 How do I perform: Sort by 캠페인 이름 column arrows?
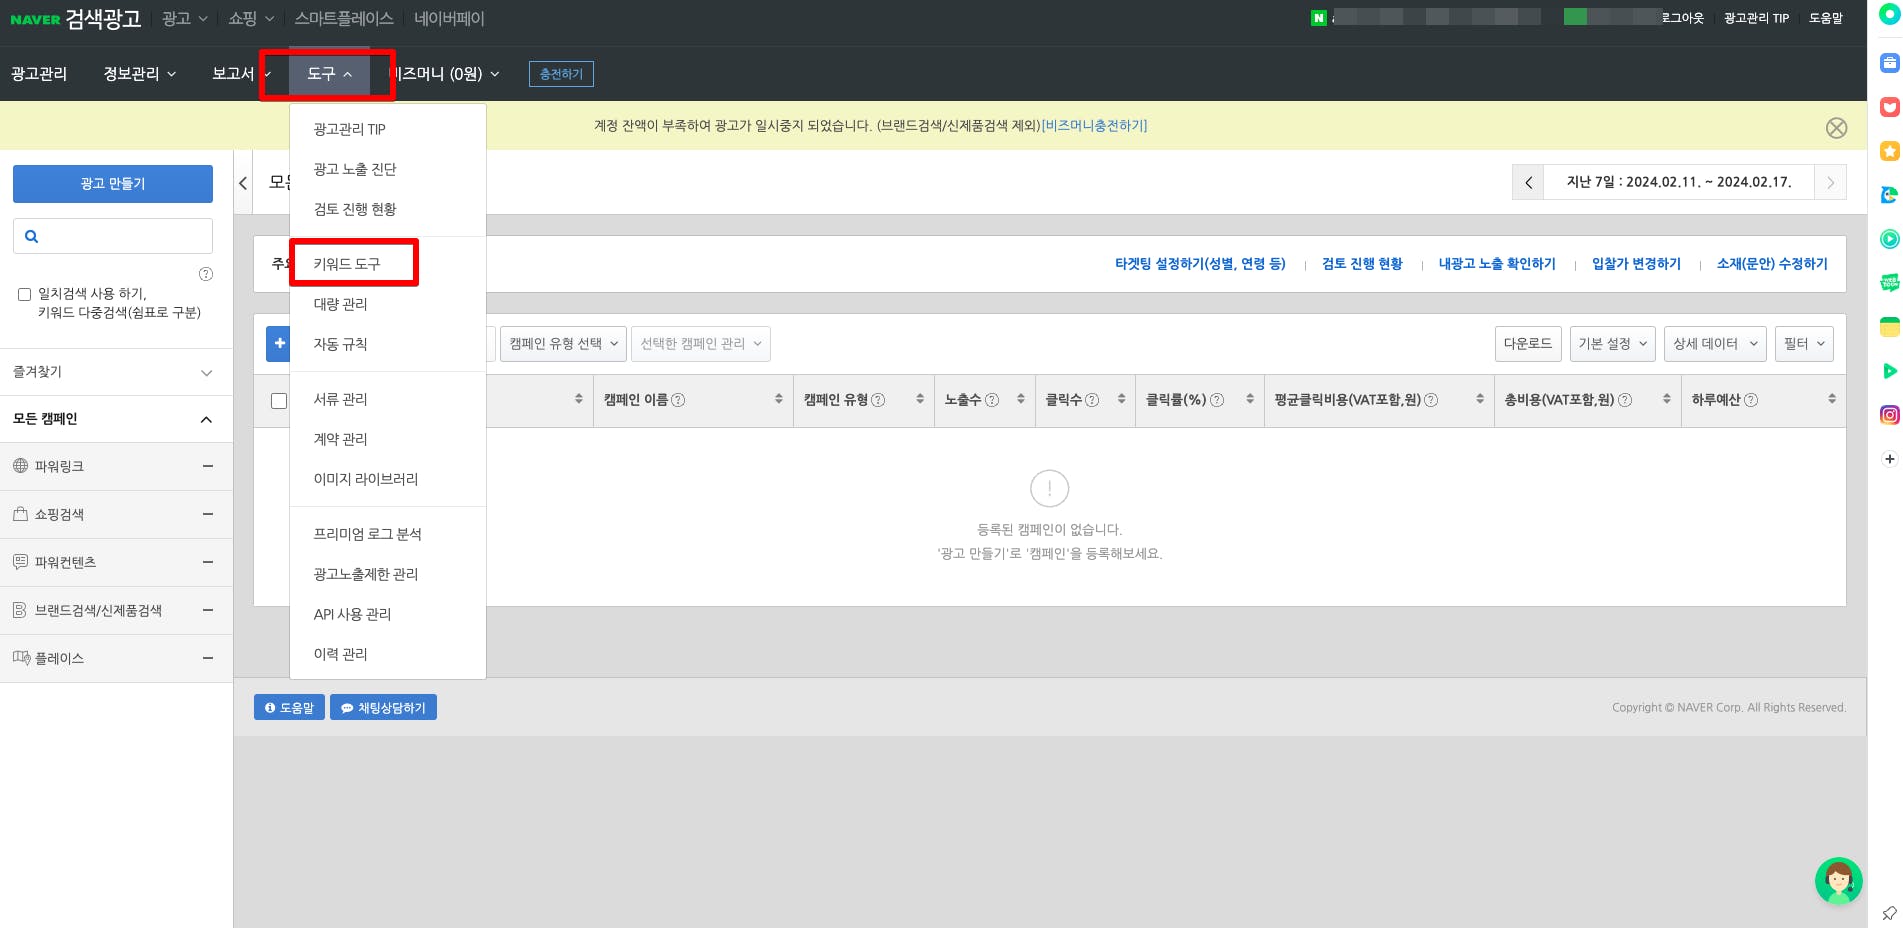(779, 399)
